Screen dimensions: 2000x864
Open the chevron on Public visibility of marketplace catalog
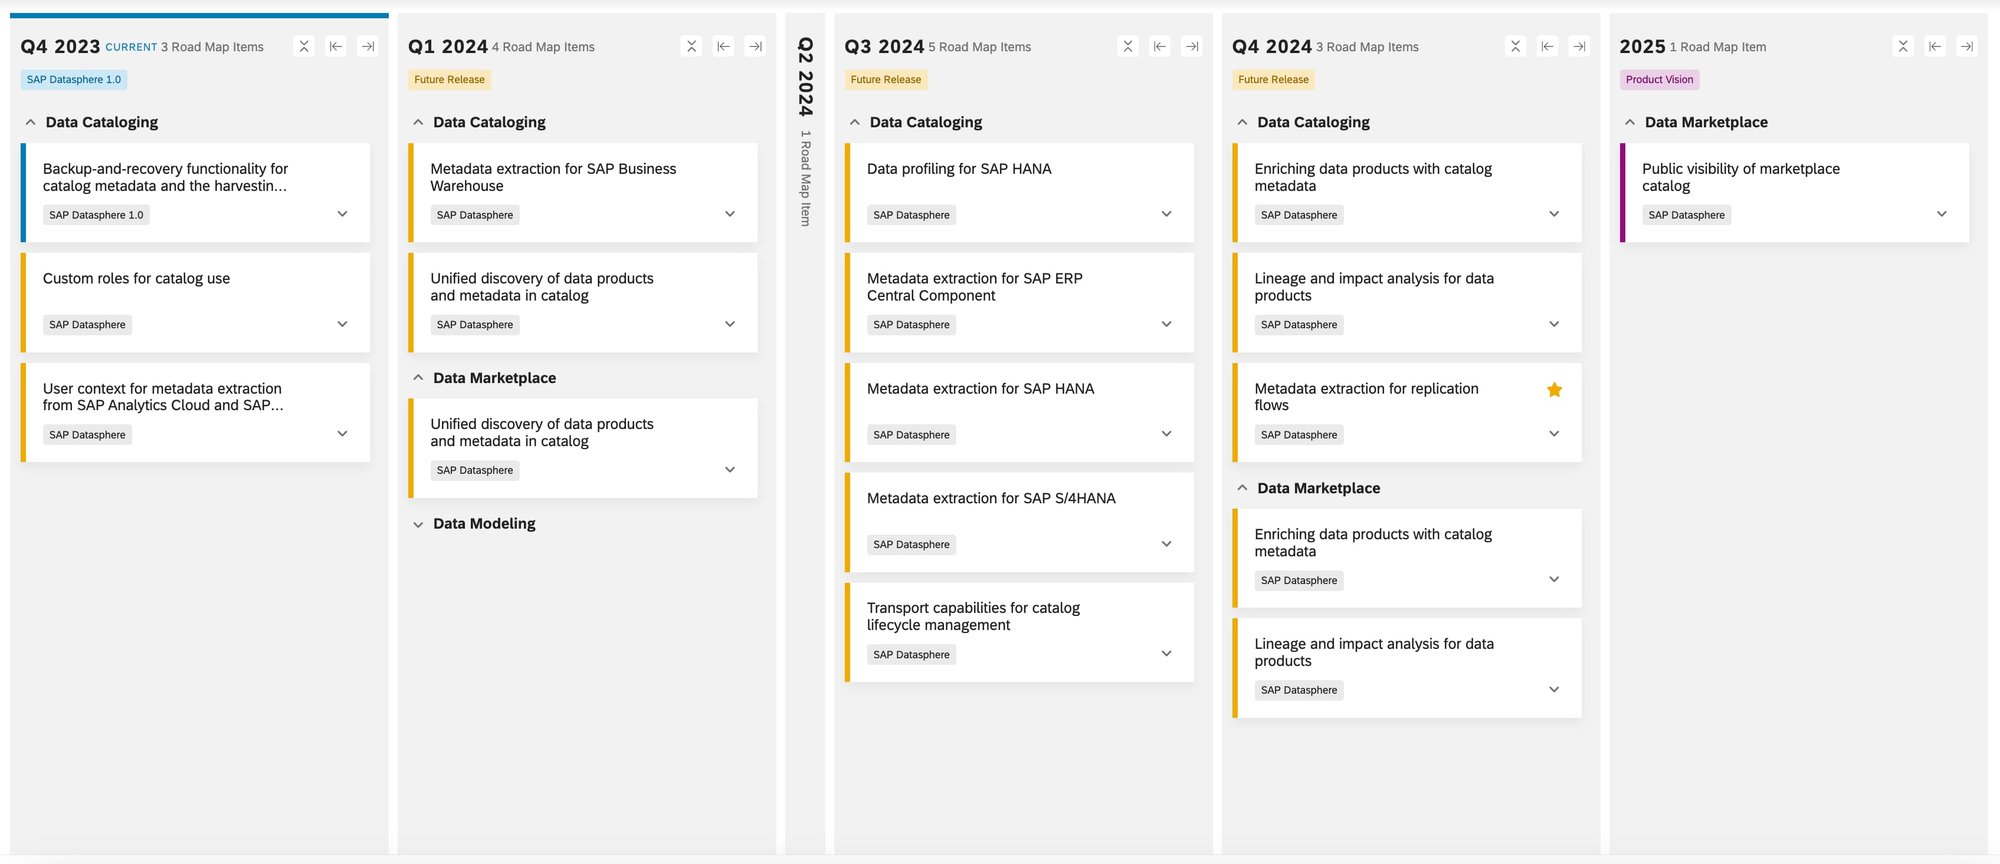pyautogui.click(x=1941, y=213)
